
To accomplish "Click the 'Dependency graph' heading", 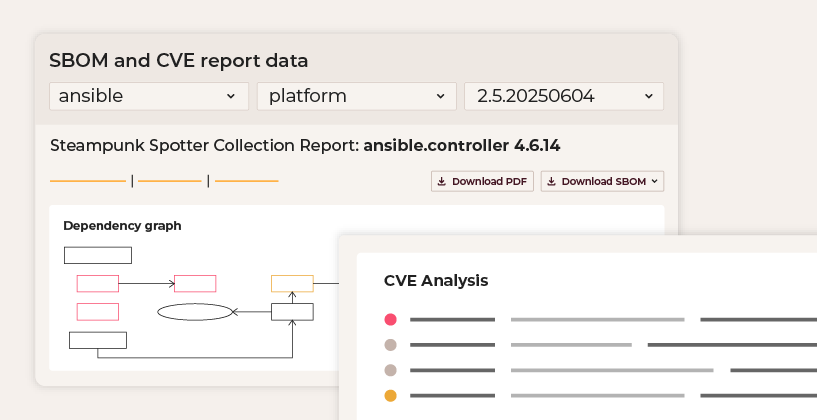I will point(122,226).
